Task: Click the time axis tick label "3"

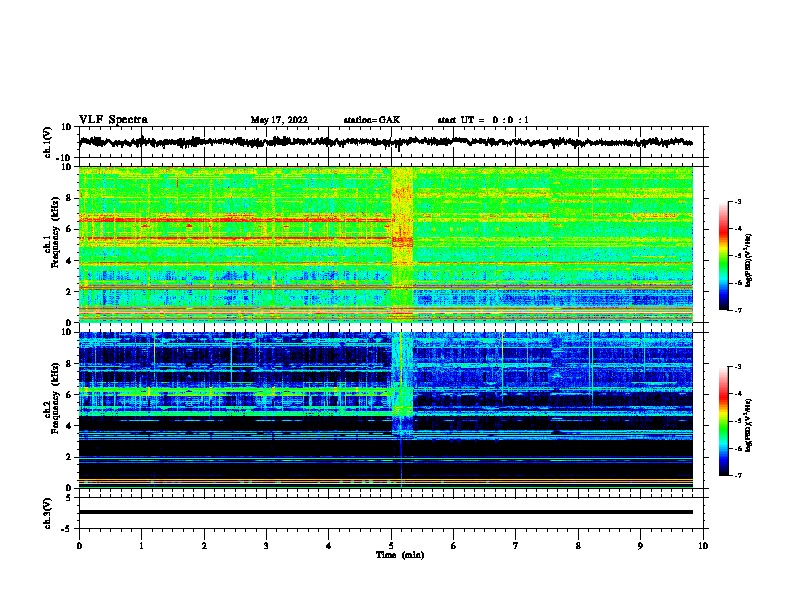Action: pyautogui.click(x=266, y=546)
